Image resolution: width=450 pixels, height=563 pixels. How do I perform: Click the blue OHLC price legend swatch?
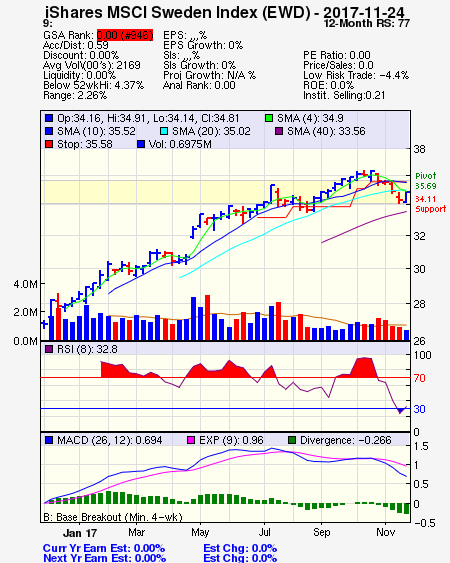(x=49, y=118)
